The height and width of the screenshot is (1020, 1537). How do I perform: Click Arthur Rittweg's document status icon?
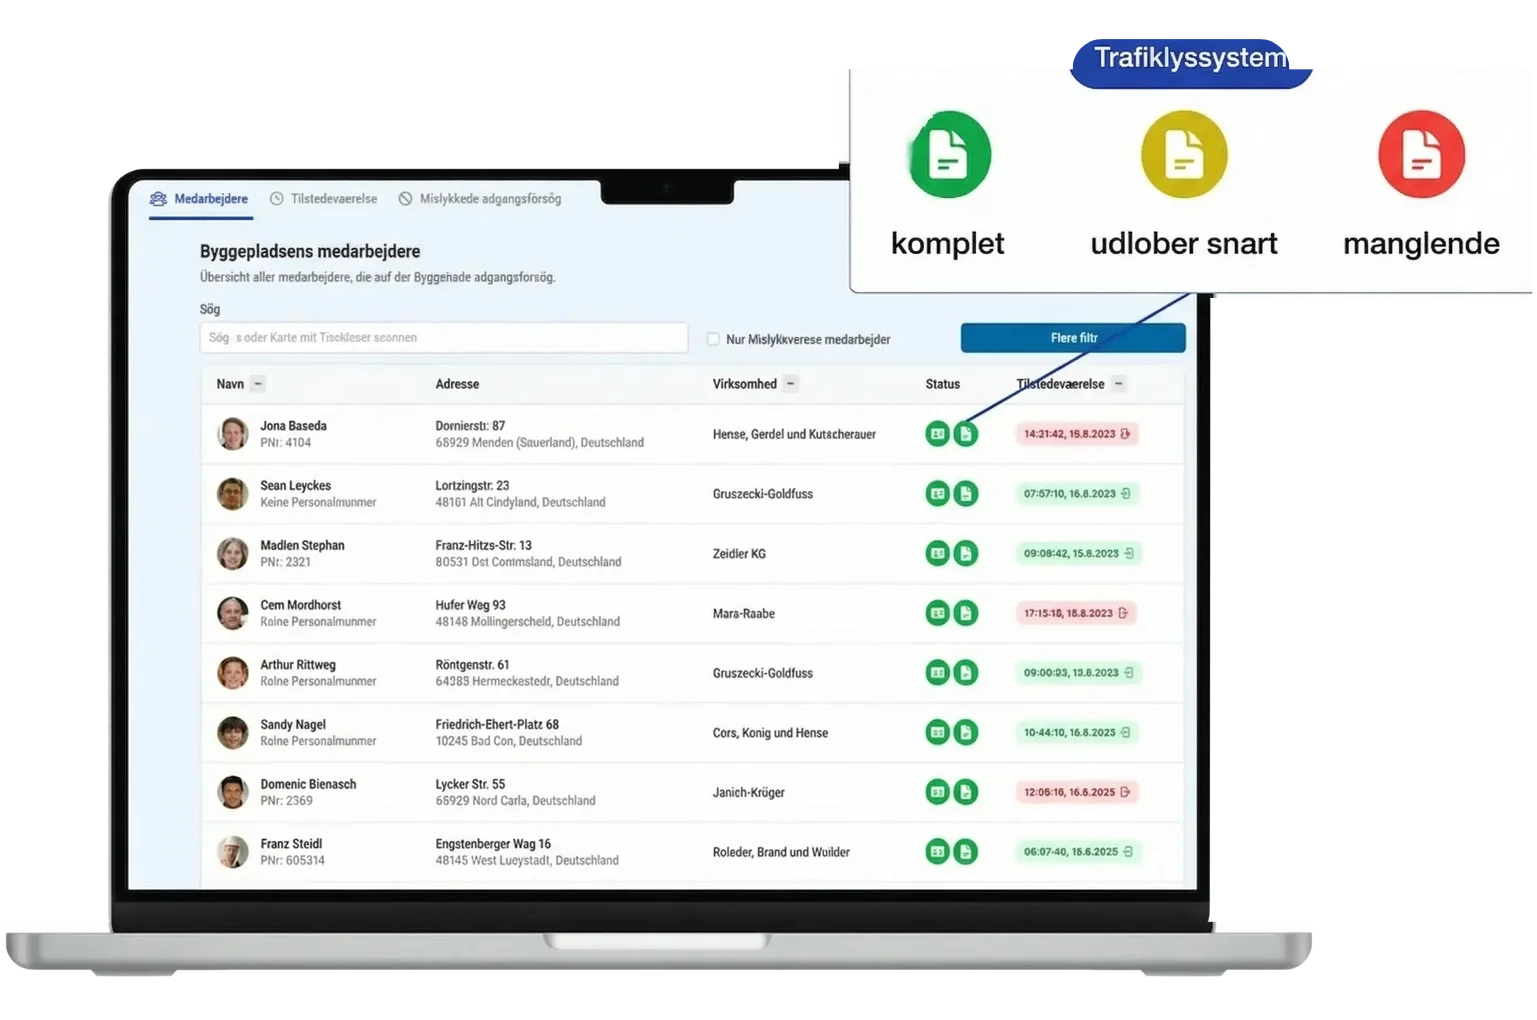coord(966,673)
